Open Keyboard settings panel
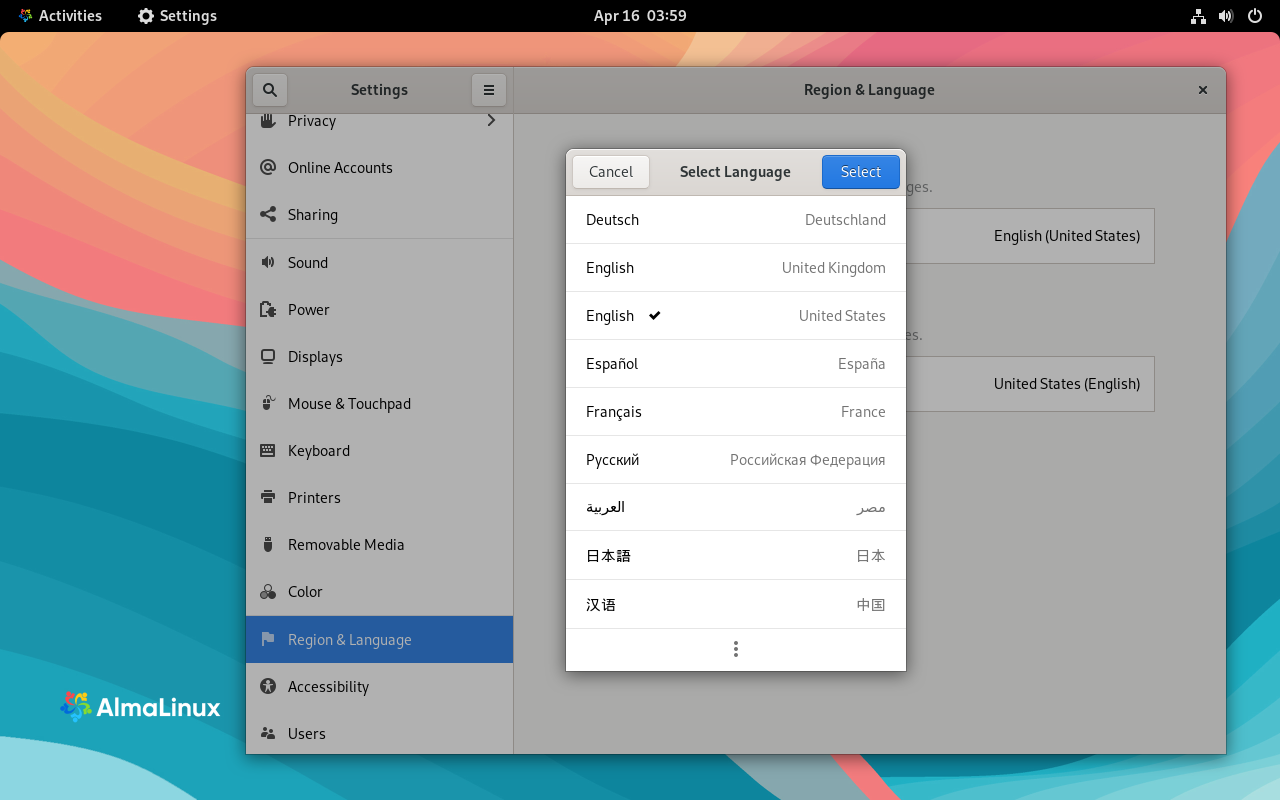 click(319, 451)
